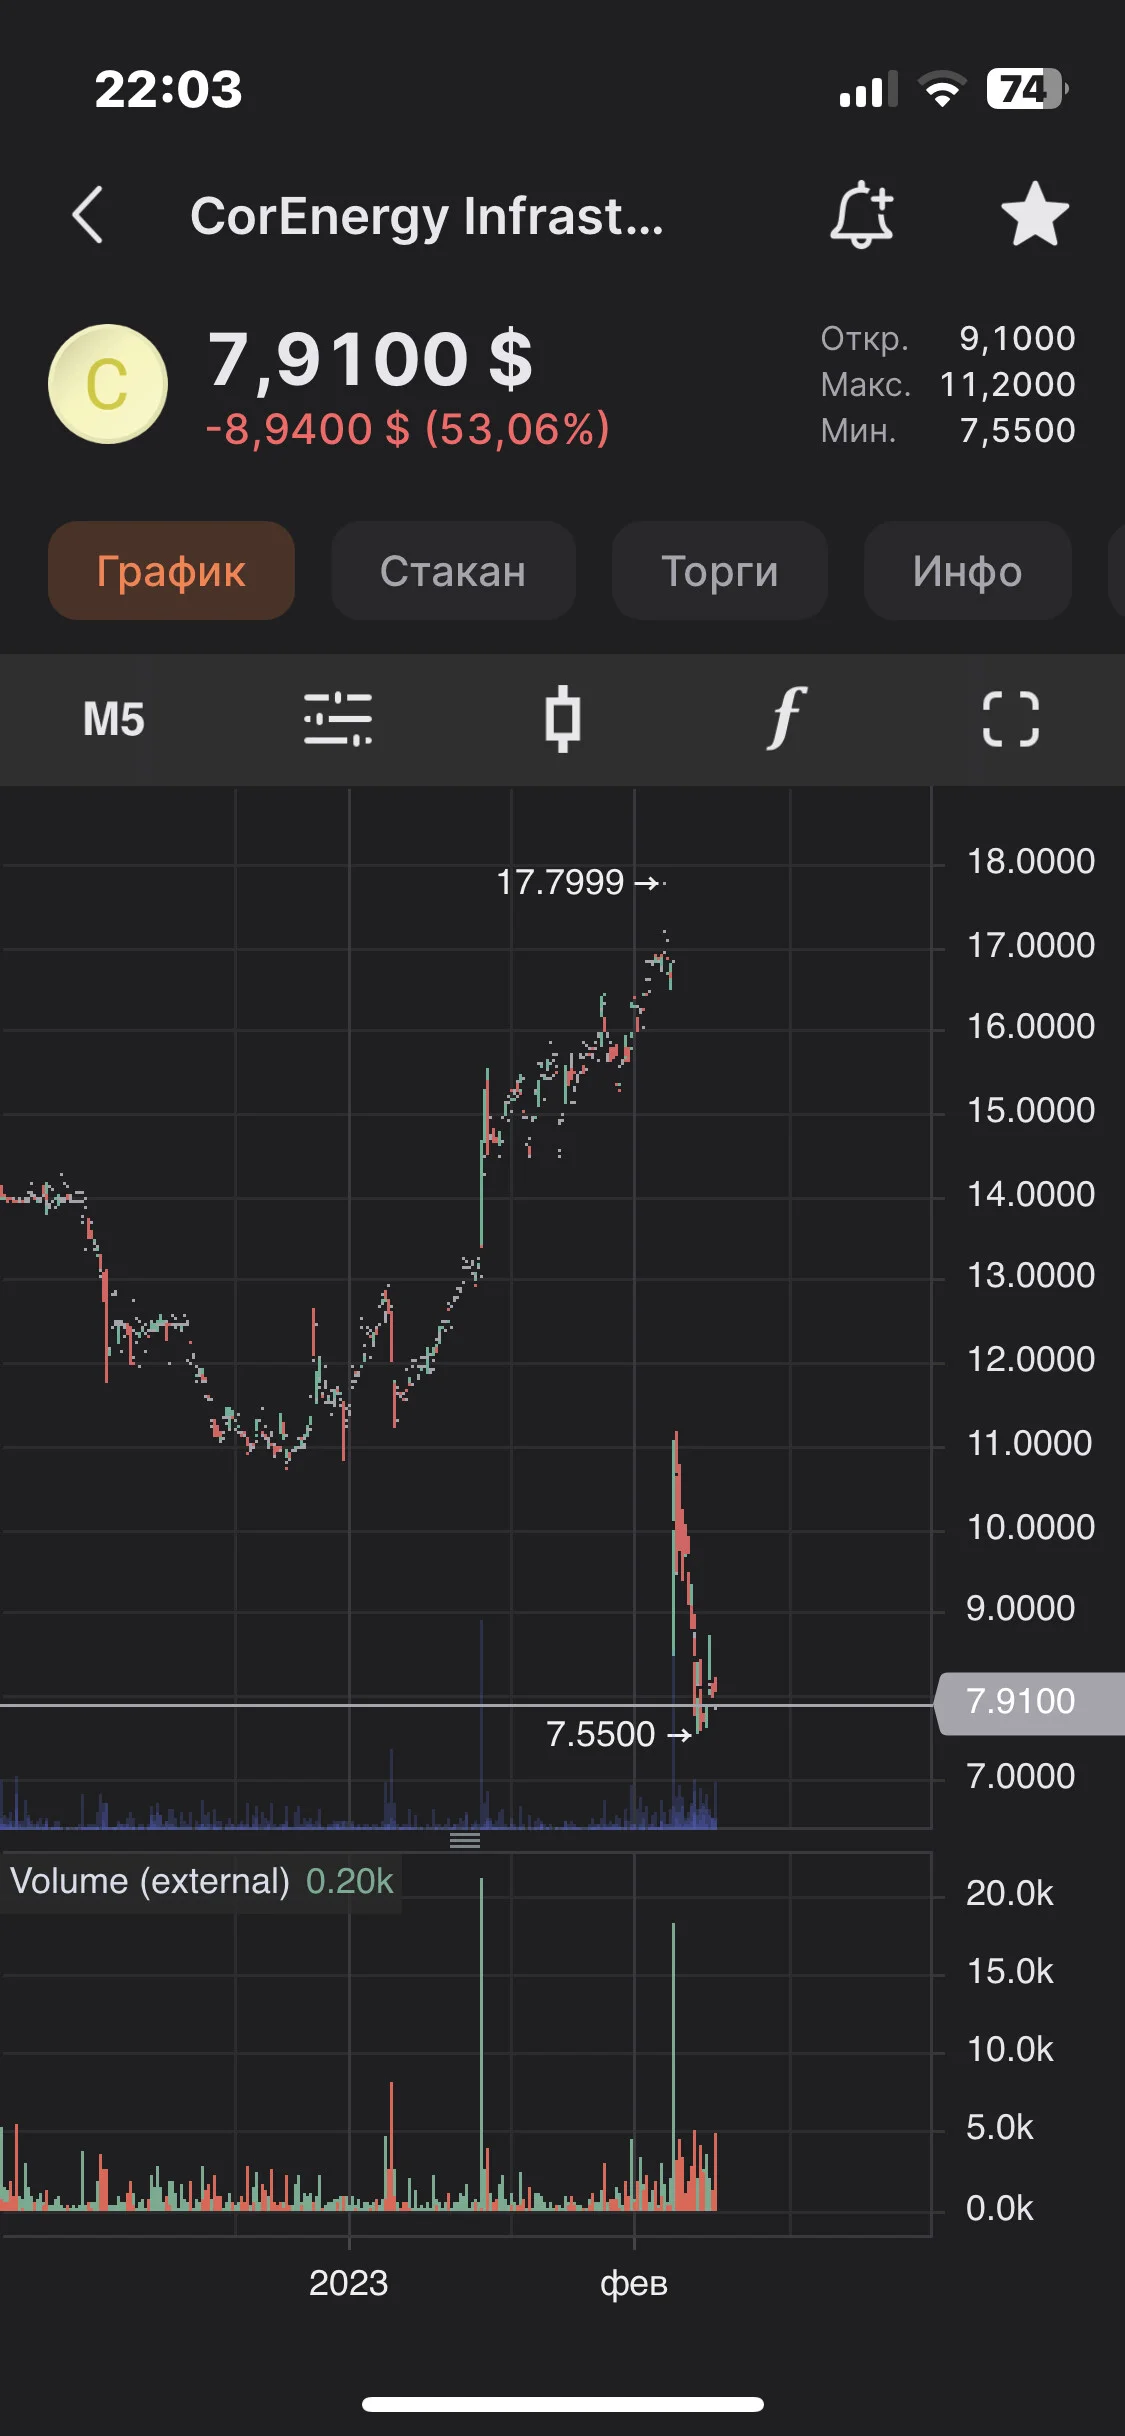The width and height of the screenshot is (1125, 2436).
Task: Open the График tab
Action: click(x=171, y=571)
